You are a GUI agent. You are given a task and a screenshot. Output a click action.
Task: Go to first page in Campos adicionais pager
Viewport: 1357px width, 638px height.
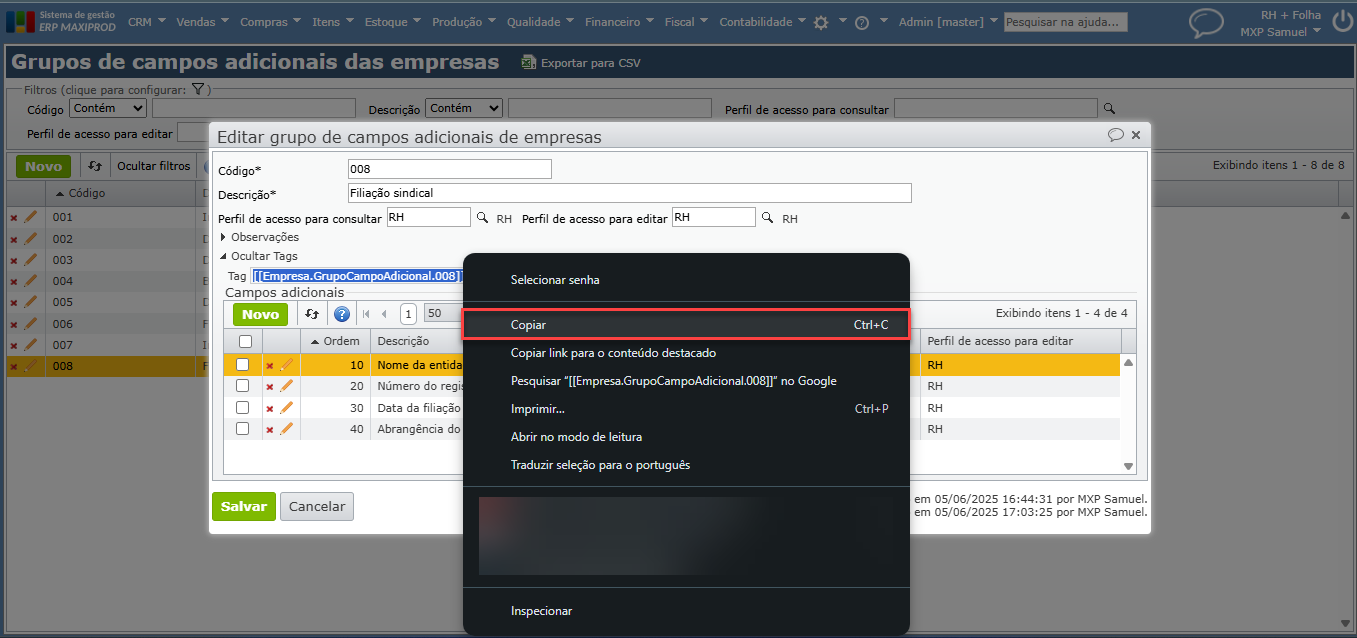(x=366, y=314)
